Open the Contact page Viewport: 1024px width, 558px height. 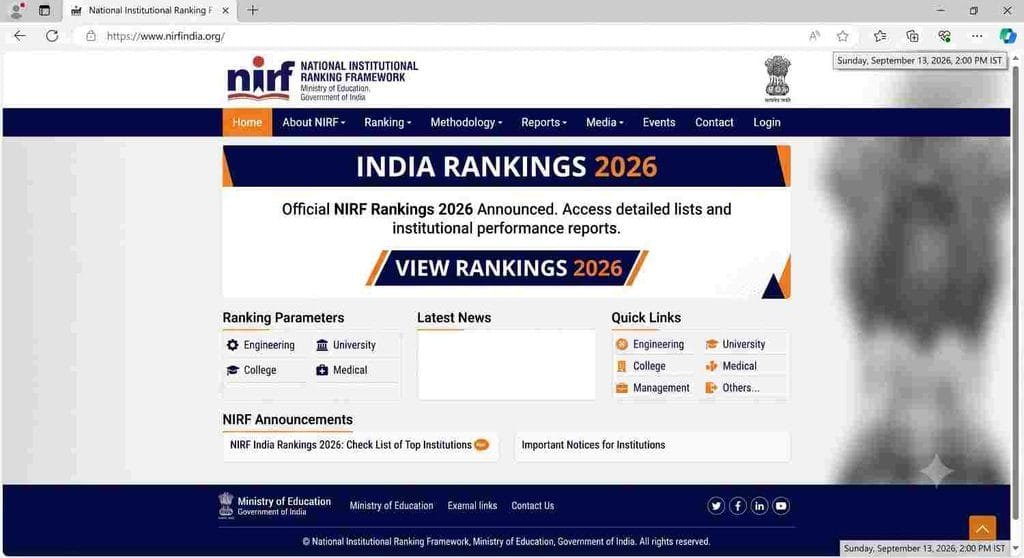[714, 122]
